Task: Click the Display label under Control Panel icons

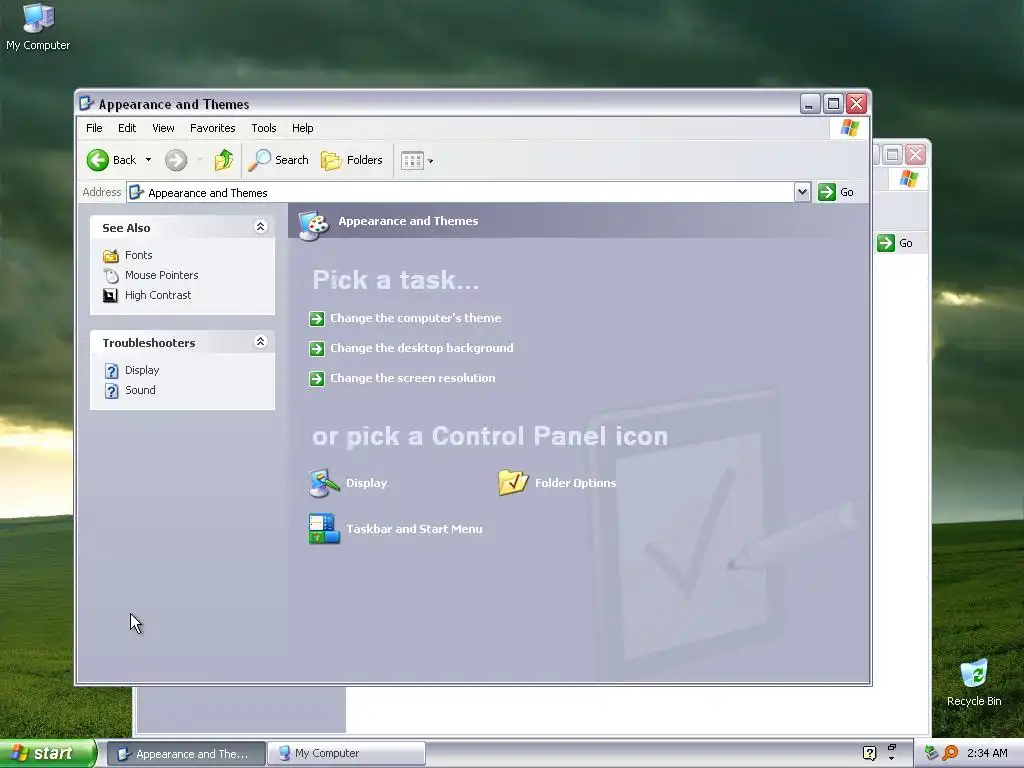Action: [x=366, y=483]
